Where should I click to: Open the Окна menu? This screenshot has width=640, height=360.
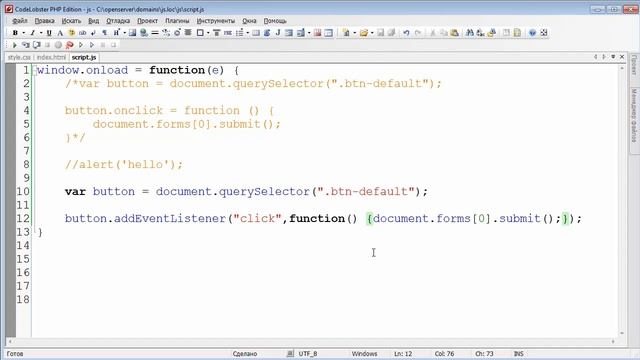pos(249,21)
